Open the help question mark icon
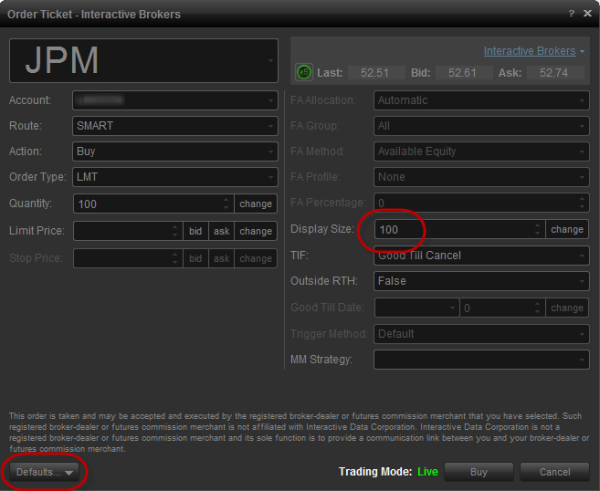 (x=571, y=13)
